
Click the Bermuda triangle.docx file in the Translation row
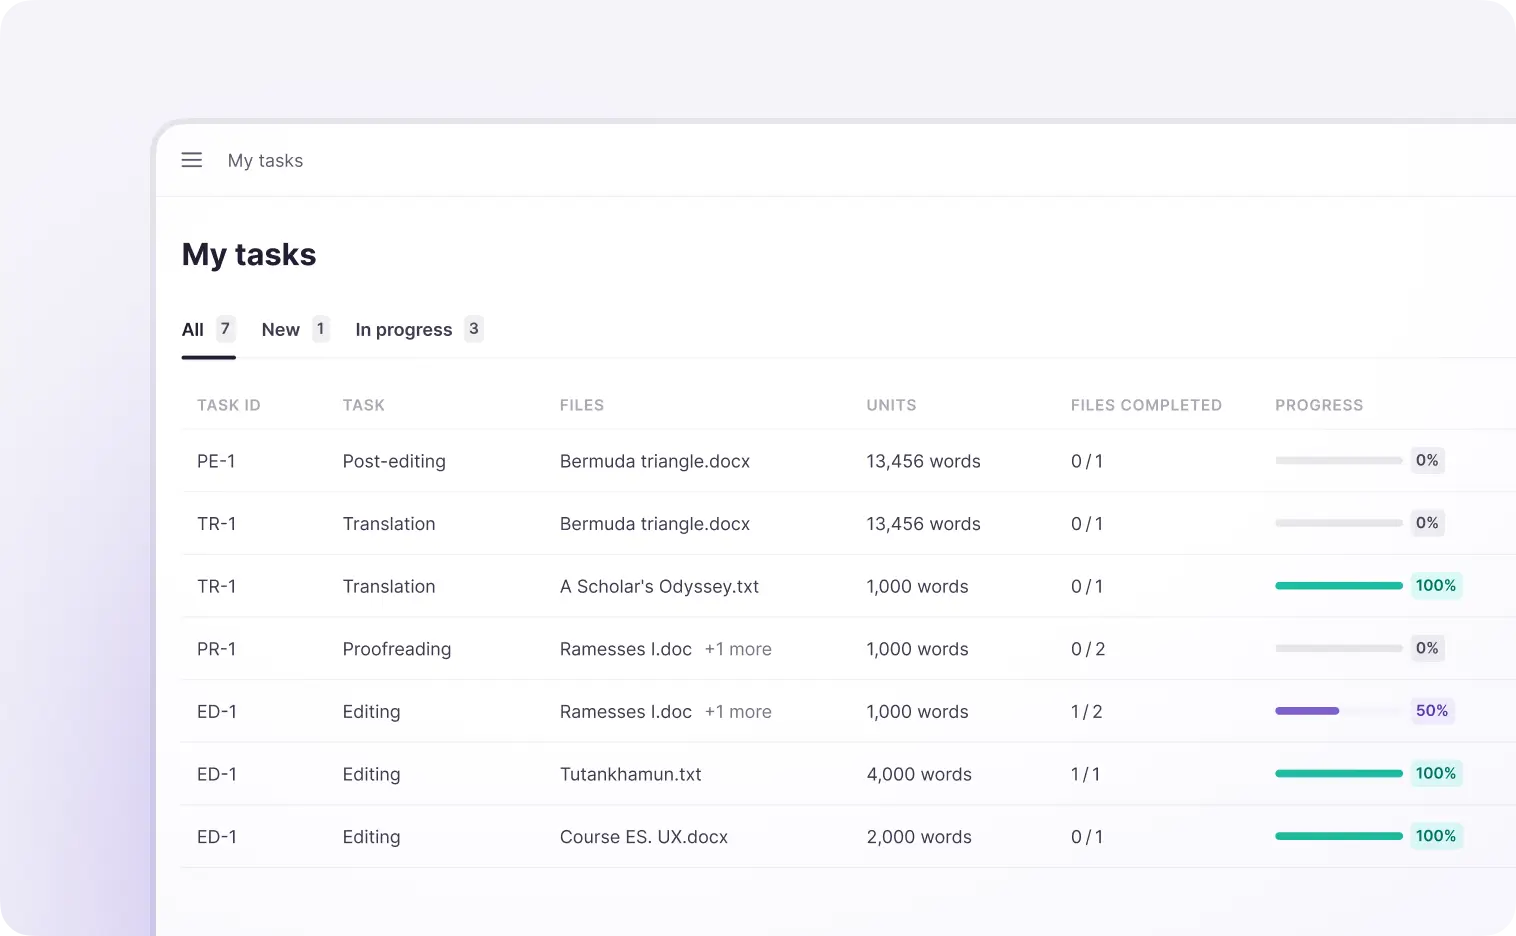(655, 524)
